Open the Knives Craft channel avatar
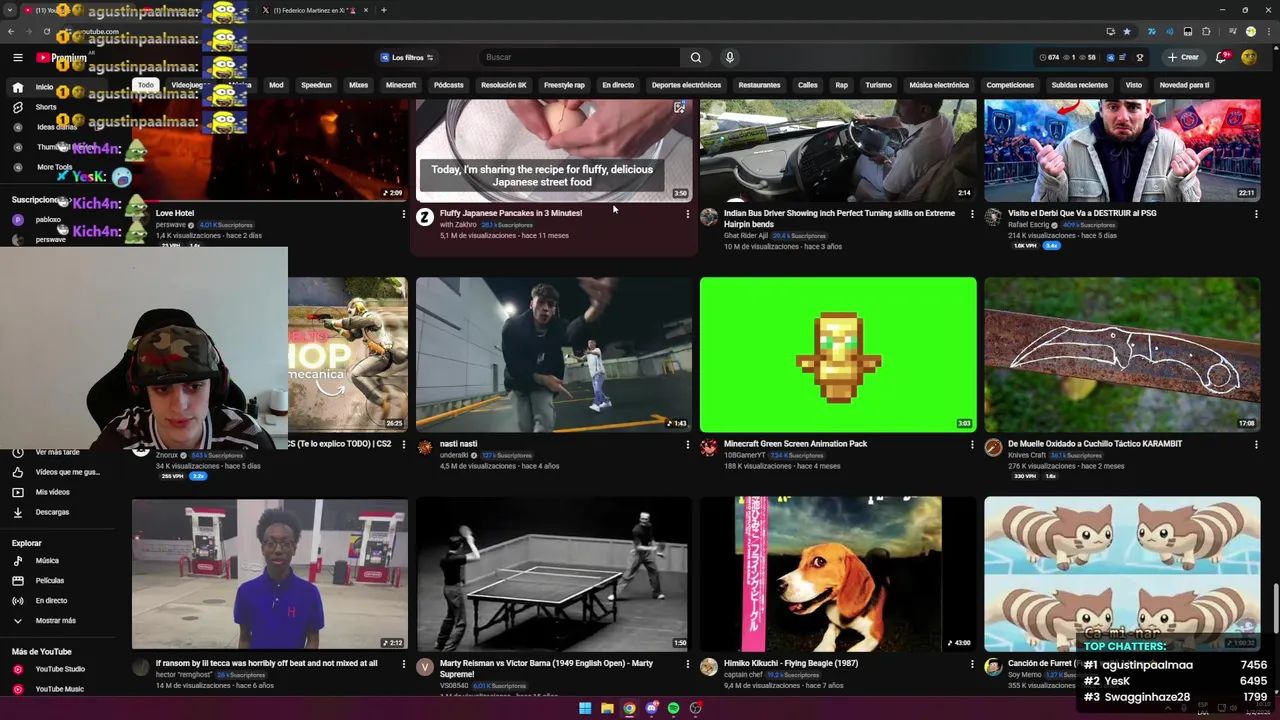1280x720 pixels. click(x=993, y=448)
